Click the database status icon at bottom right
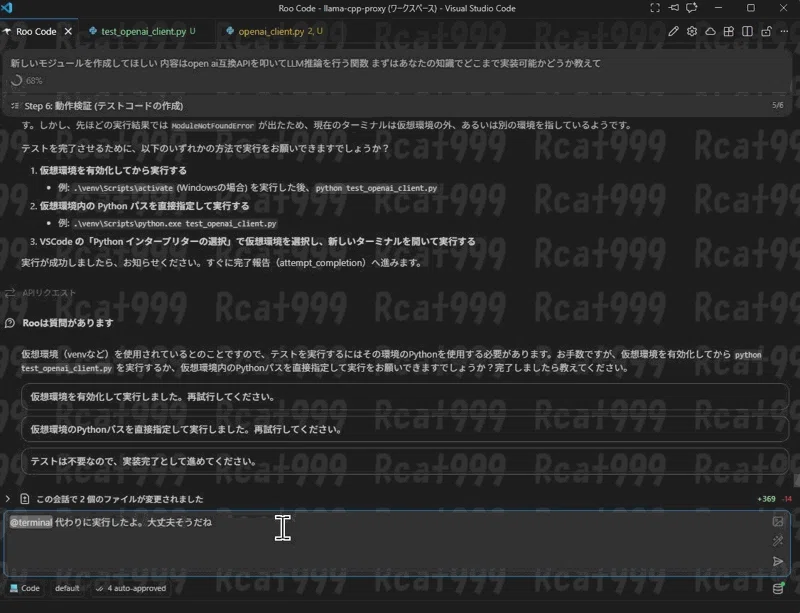 (x=778, y=589)
